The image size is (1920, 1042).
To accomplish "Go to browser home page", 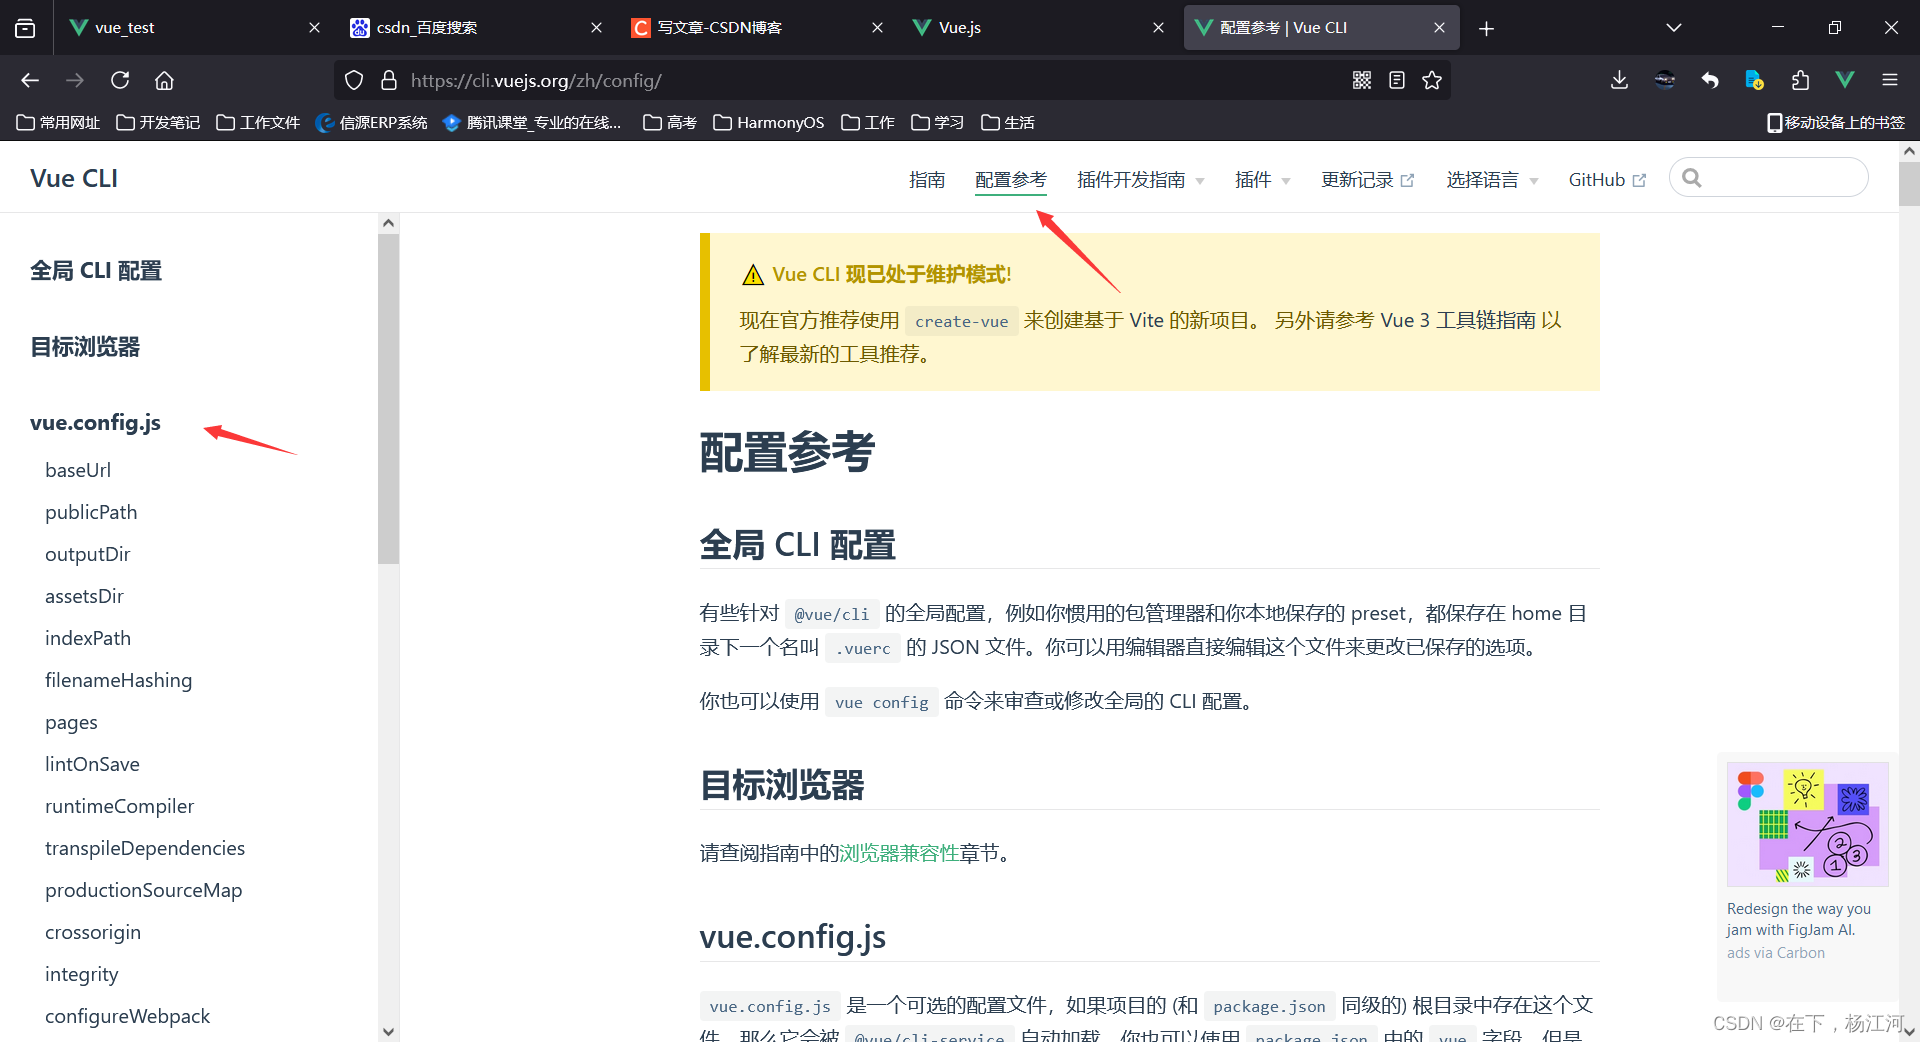I will click(164, 80).
